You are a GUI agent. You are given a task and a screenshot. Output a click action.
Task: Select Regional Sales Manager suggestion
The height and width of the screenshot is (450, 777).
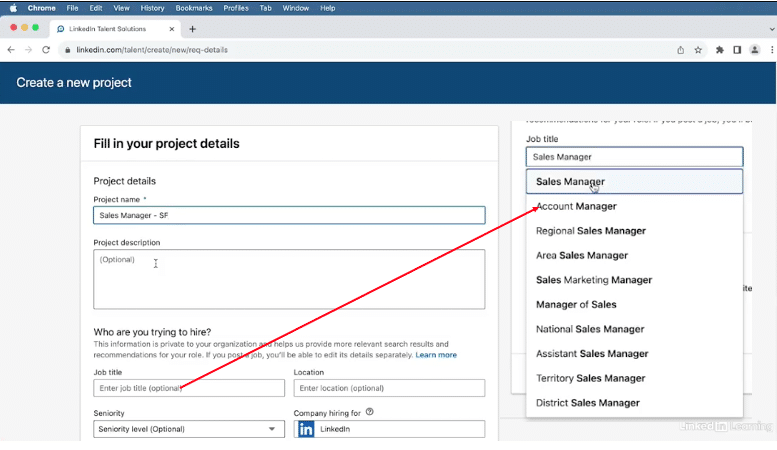coord(634,231)
